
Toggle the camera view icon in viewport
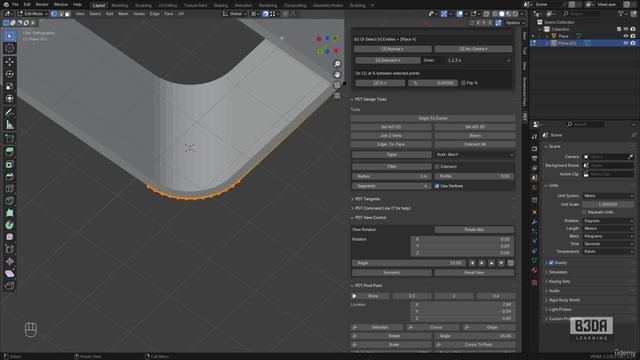(337, 85)
